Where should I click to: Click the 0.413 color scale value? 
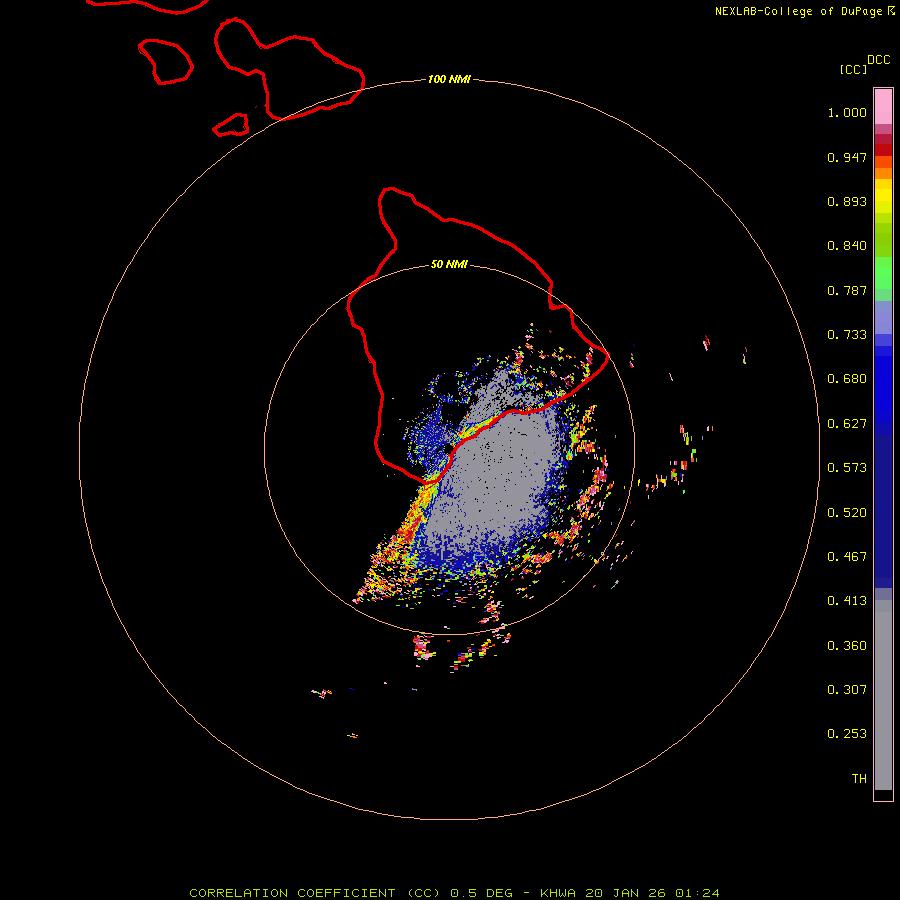pyautogui.click(x=847, y=601)
